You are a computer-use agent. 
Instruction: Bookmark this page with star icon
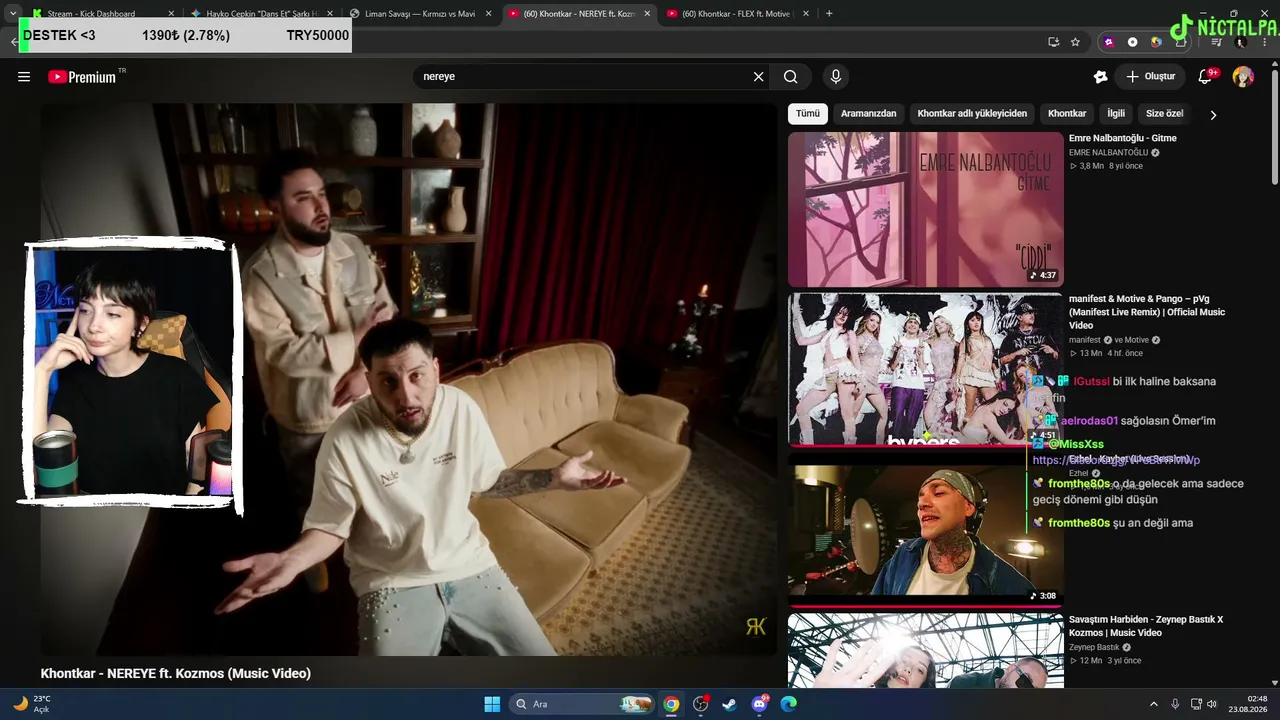(1075, 42)
